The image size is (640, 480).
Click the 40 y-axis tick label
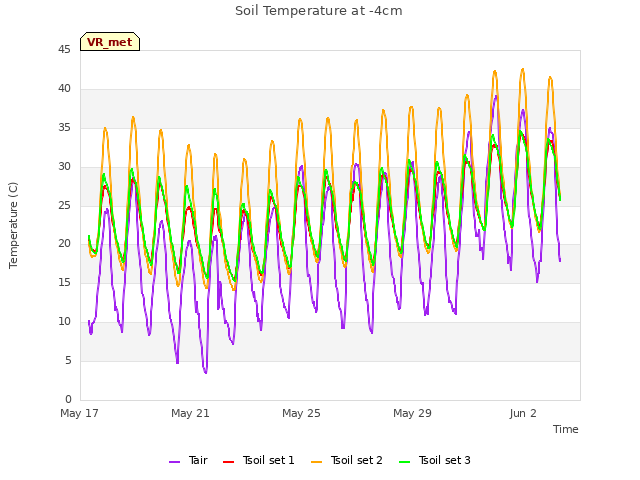(x=64, y=89)
